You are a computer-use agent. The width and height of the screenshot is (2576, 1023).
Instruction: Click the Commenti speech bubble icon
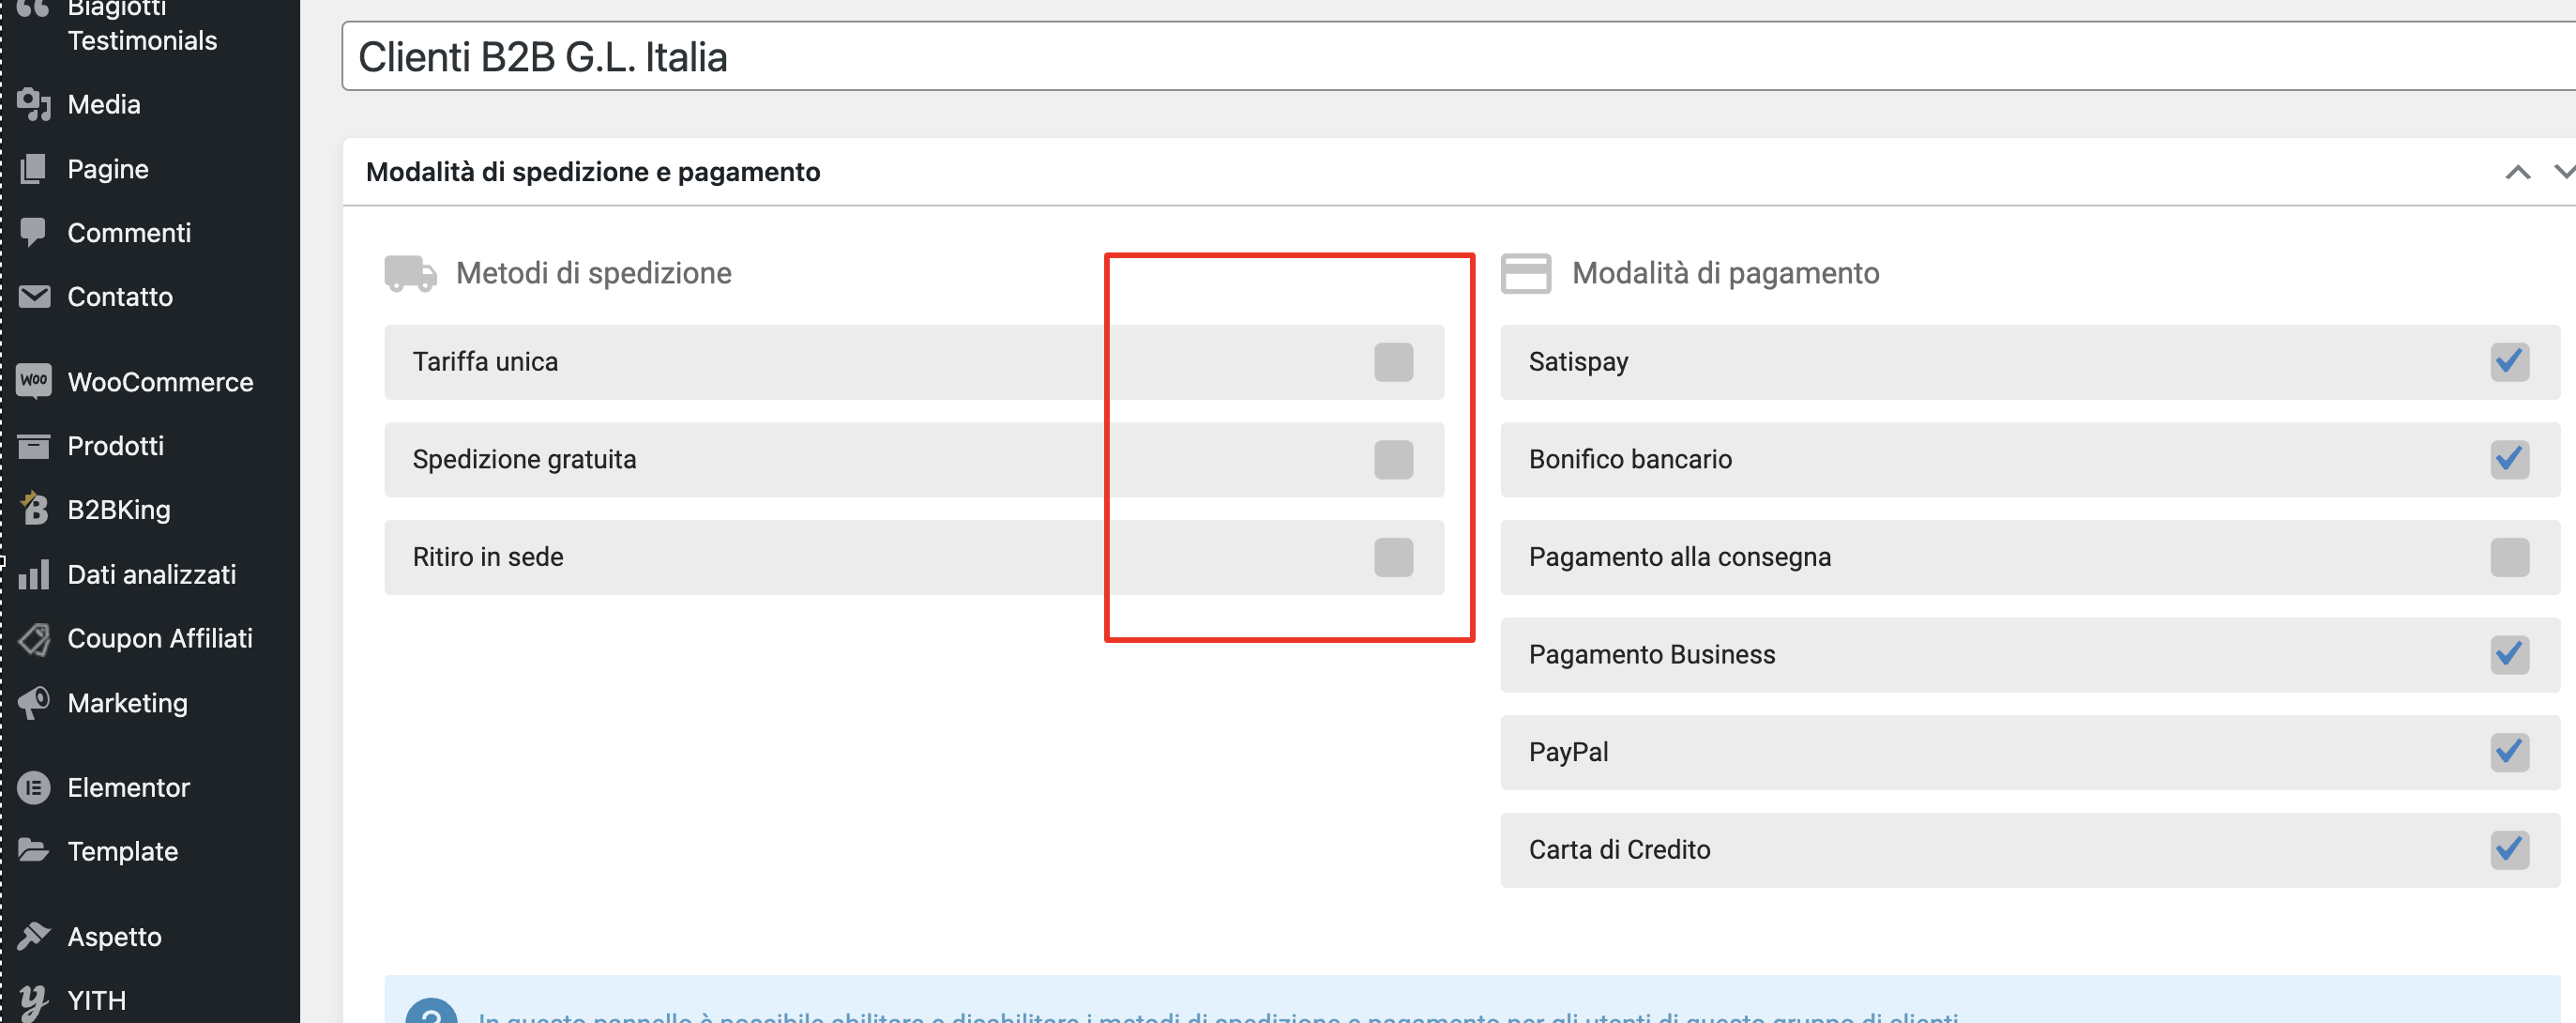pyautogui.click(x=34, y=232)
